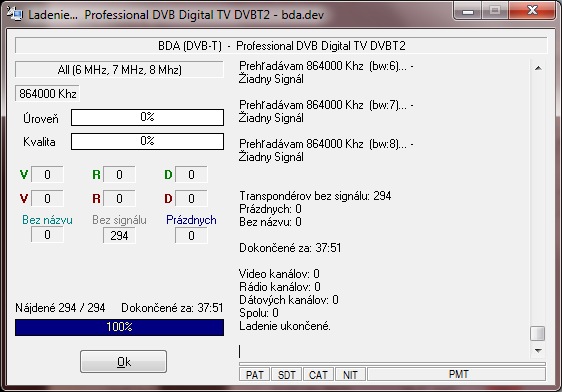Click log line 'Rádio kanálov: 0'
The height and width of the screenshot is (392, 562).
tap(280, 287)
